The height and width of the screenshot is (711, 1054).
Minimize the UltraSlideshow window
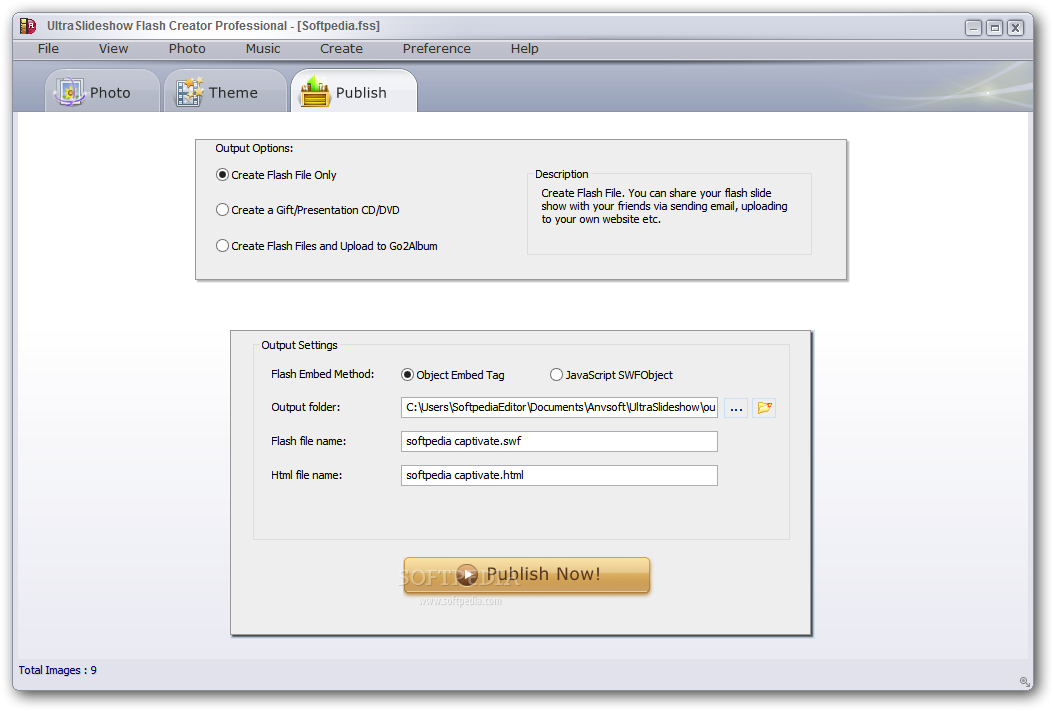click(973, 28)
